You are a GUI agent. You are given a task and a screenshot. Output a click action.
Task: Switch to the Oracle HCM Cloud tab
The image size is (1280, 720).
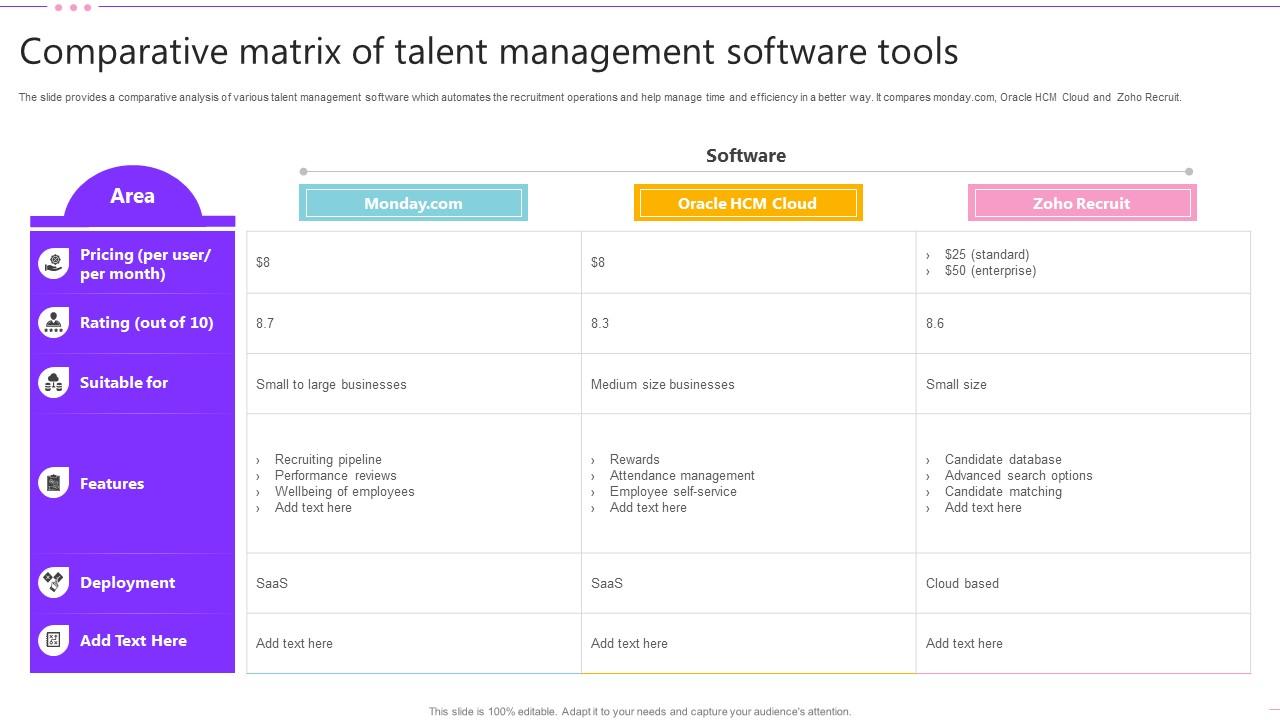748,203
